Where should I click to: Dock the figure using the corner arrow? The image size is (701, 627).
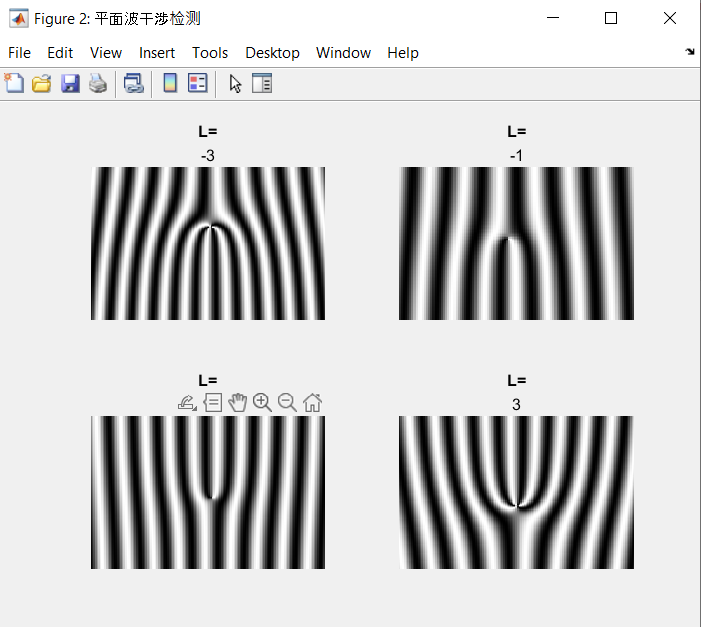690,52
